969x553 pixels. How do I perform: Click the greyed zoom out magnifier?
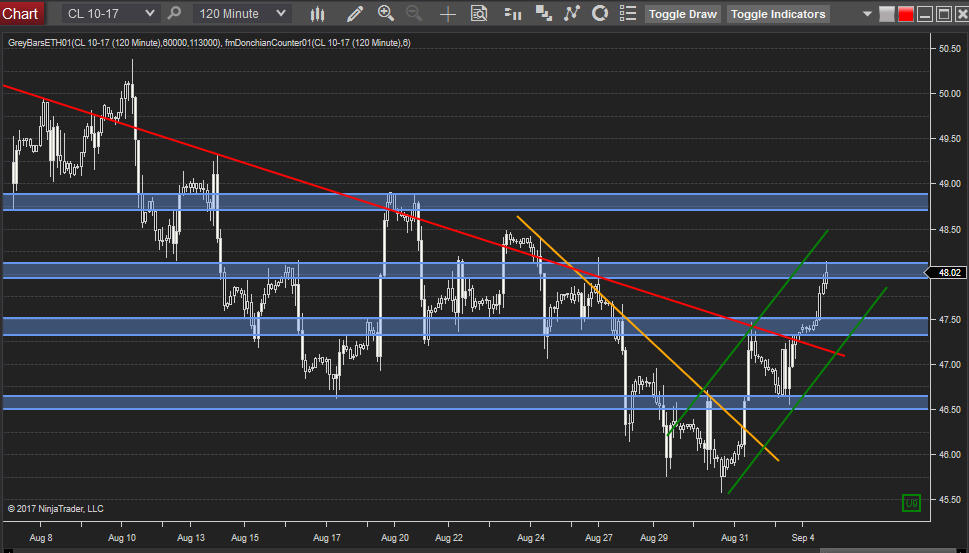click(x=413, y=13)
